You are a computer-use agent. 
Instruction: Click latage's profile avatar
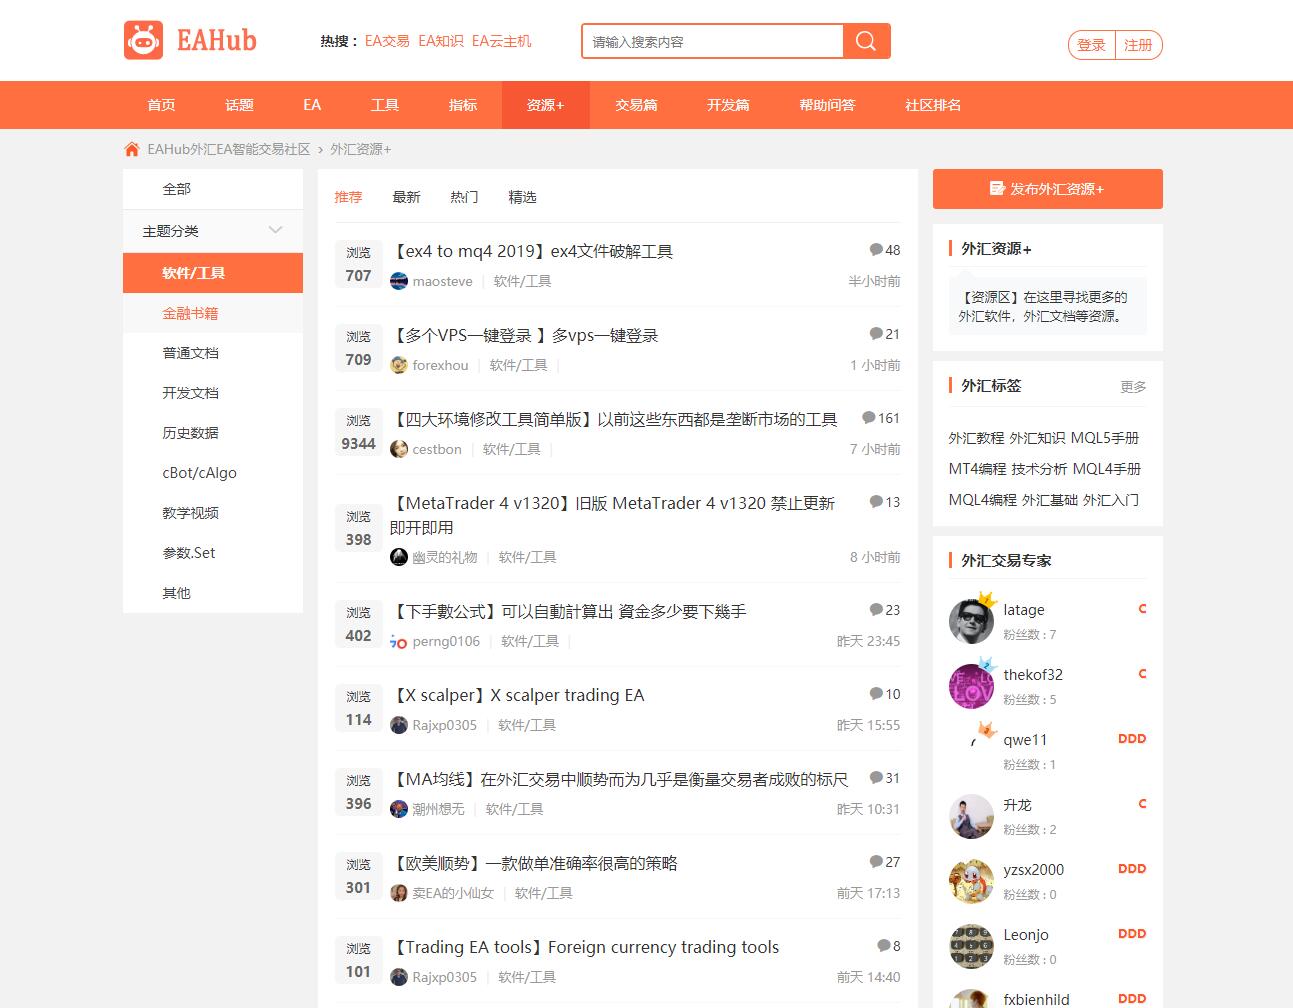(970, 621)
